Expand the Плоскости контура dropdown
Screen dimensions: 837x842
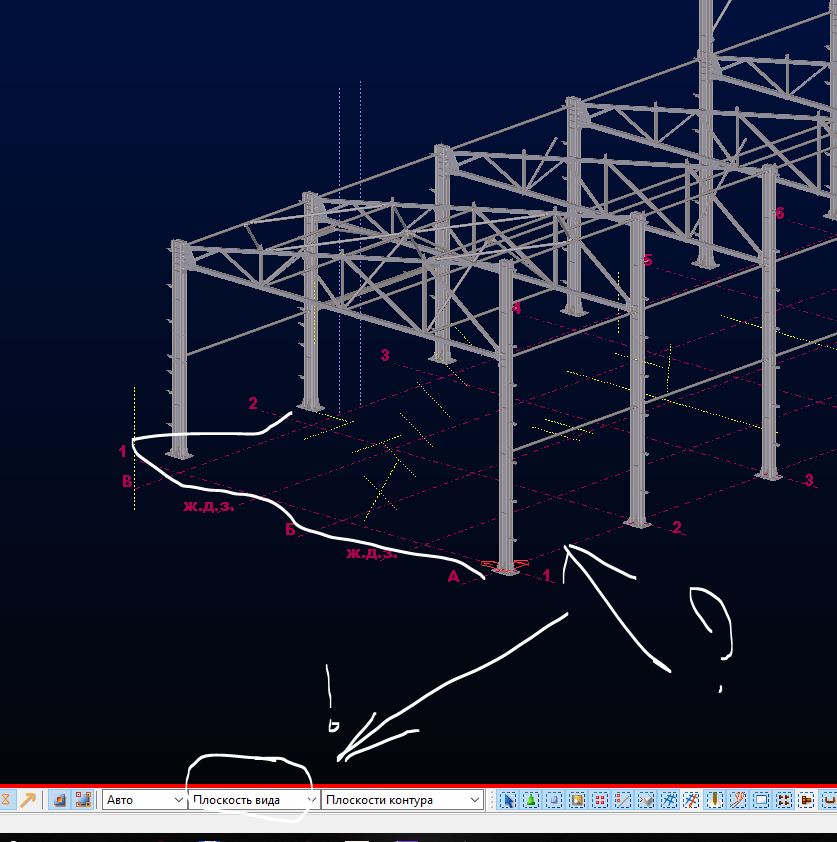click(402, 800)
